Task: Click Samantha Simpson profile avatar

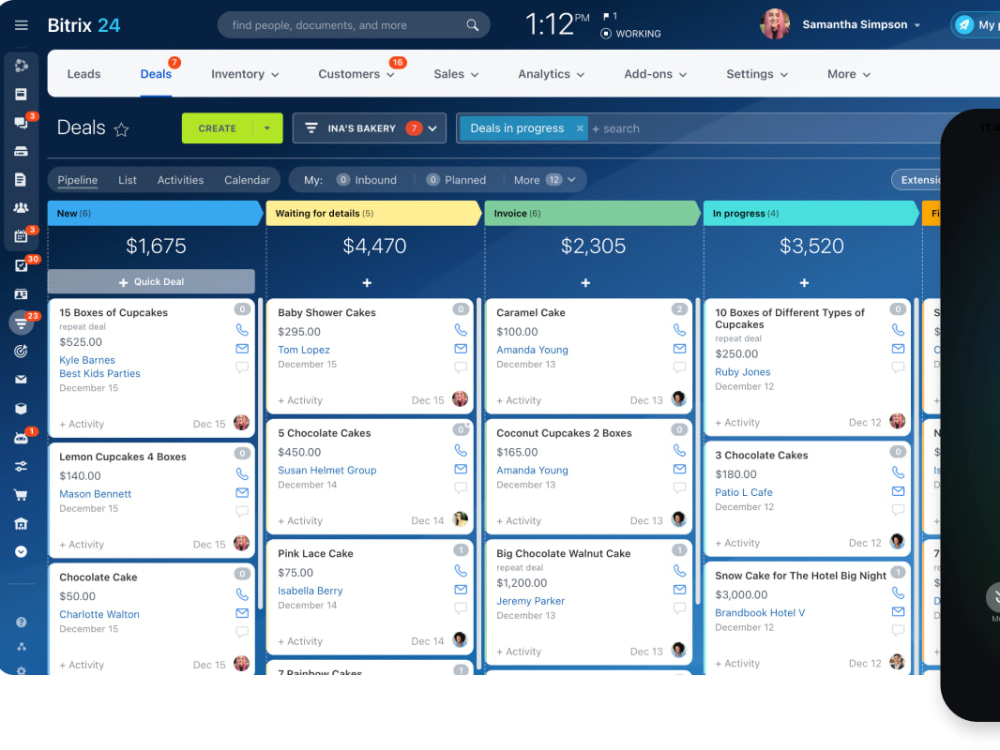Action: 775,24
